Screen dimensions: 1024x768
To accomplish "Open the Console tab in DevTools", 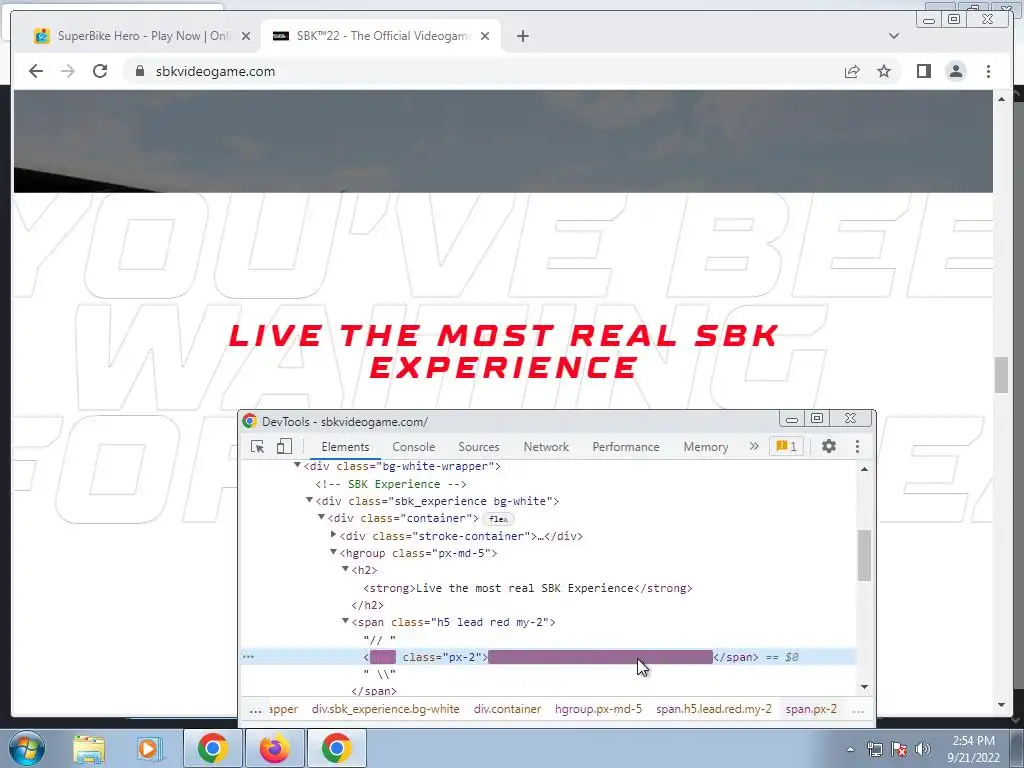I will (x=413, y=447).
